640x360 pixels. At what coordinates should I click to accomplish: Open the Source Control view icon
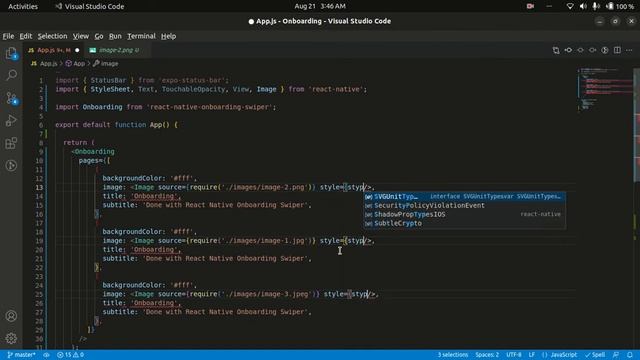(11, 98)
